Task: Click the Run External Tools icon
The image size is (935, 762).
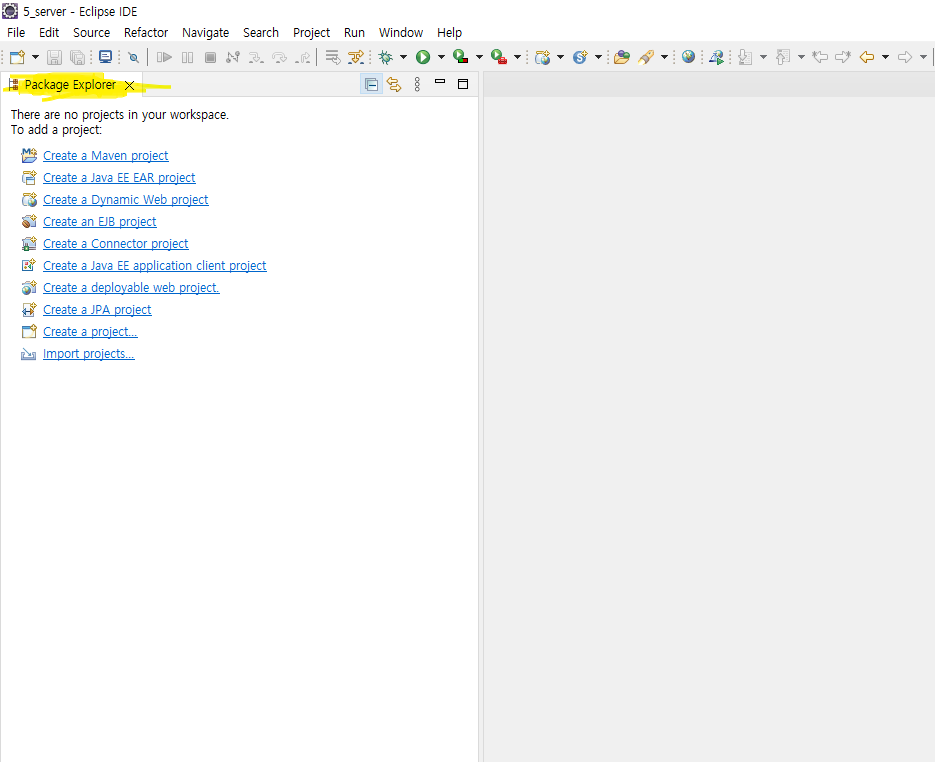Action: point(499,57)
